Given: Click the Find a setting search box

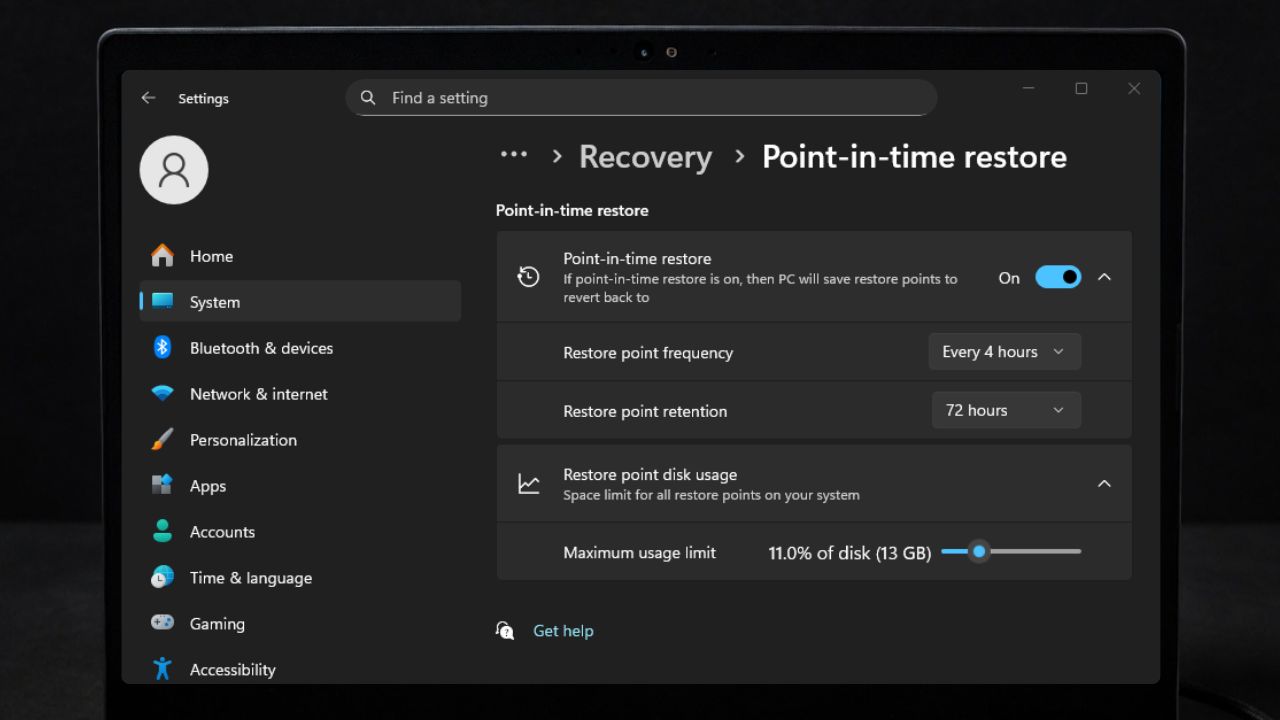Looking at the screenshot, I should point(640,97).
